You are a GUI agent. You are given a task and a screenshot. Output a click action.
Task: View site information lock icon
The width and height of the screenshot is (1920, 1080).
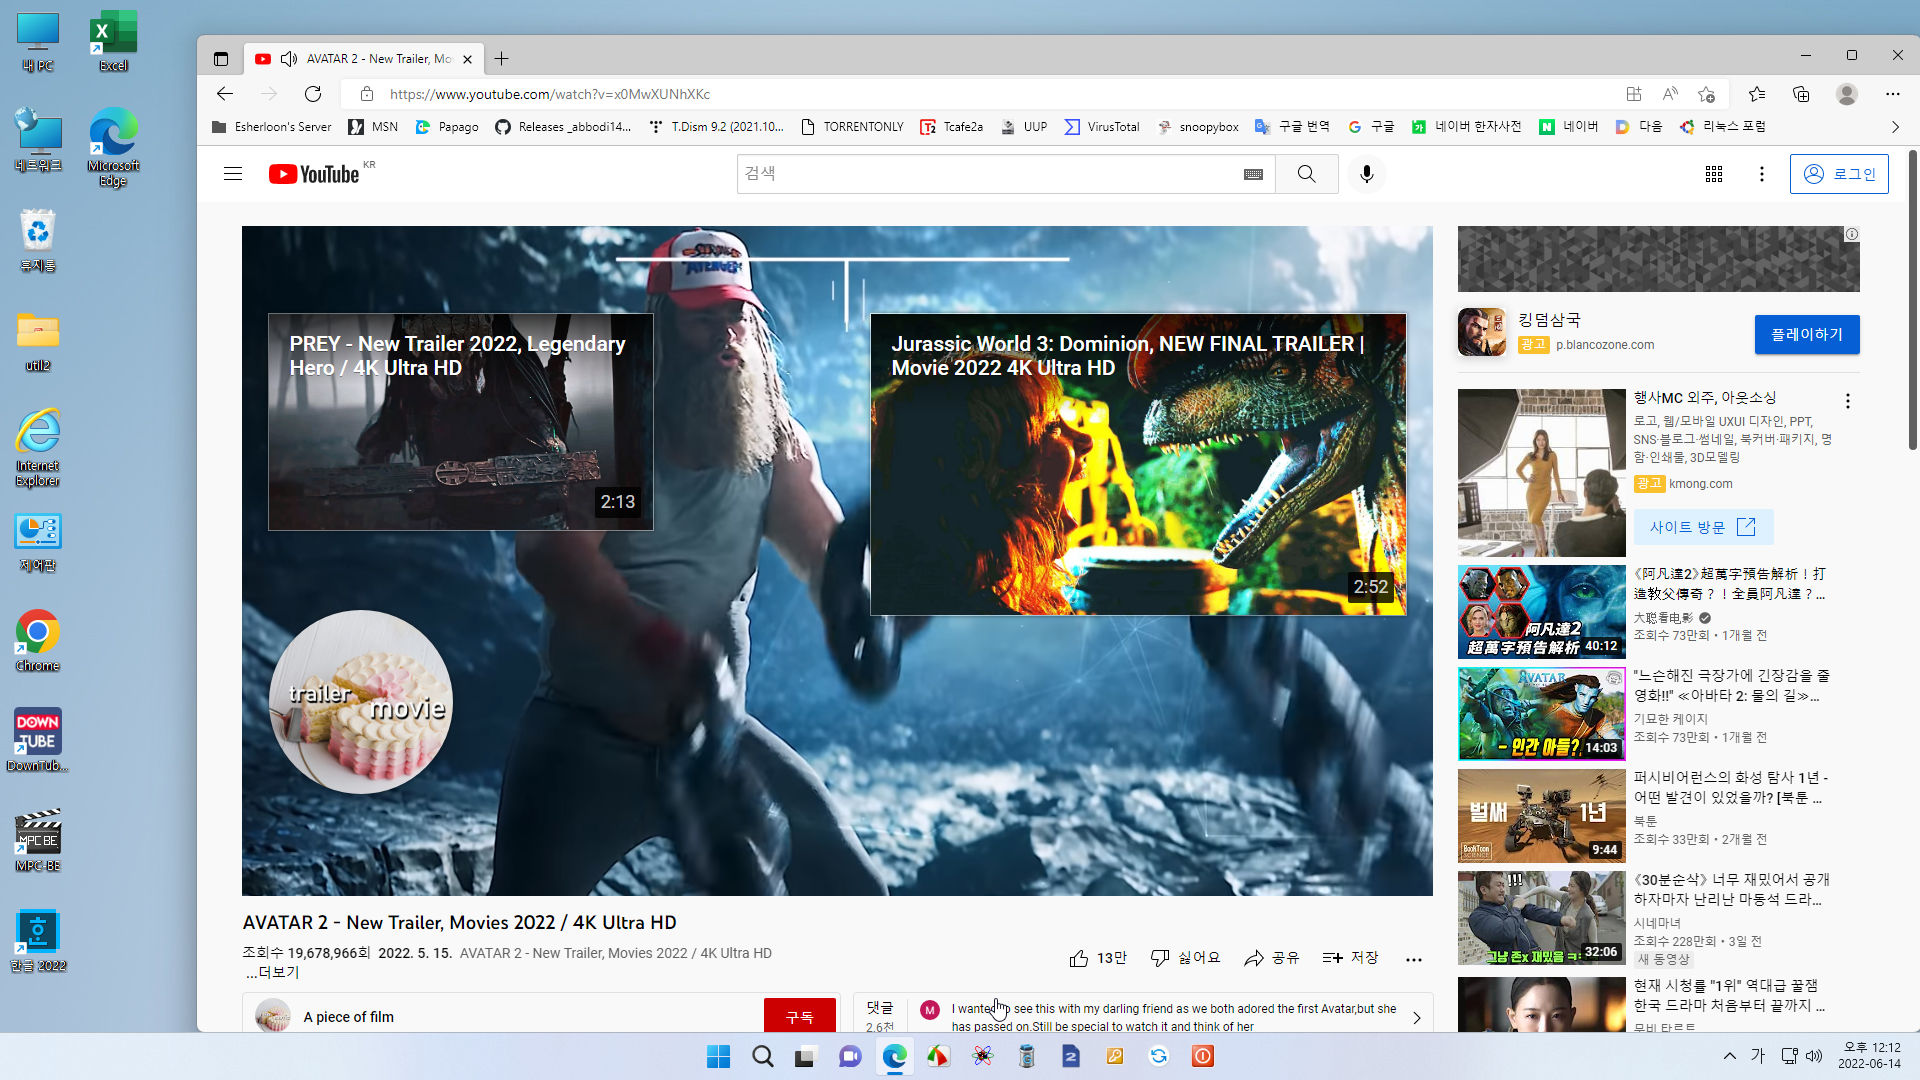pos(367,94)
